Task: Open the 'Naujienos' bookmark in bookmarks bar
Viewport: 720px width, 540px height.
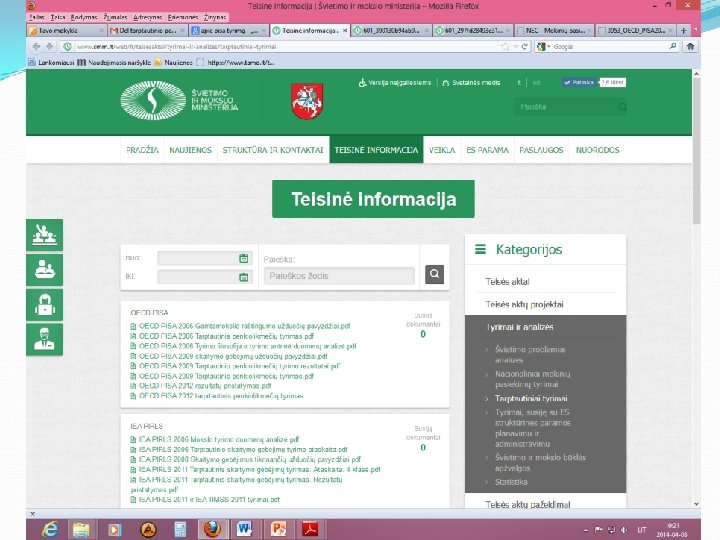Action: tap(173, 62)
